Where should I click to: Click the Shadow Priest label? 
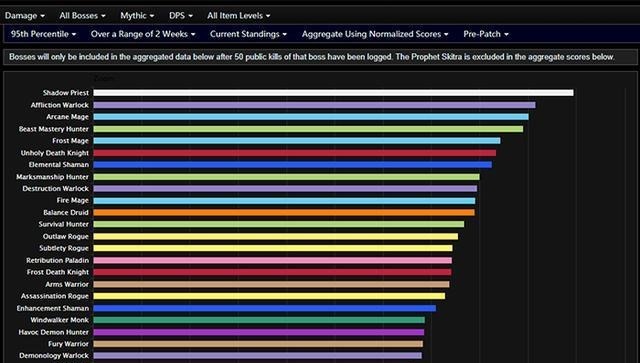(66, 93)
